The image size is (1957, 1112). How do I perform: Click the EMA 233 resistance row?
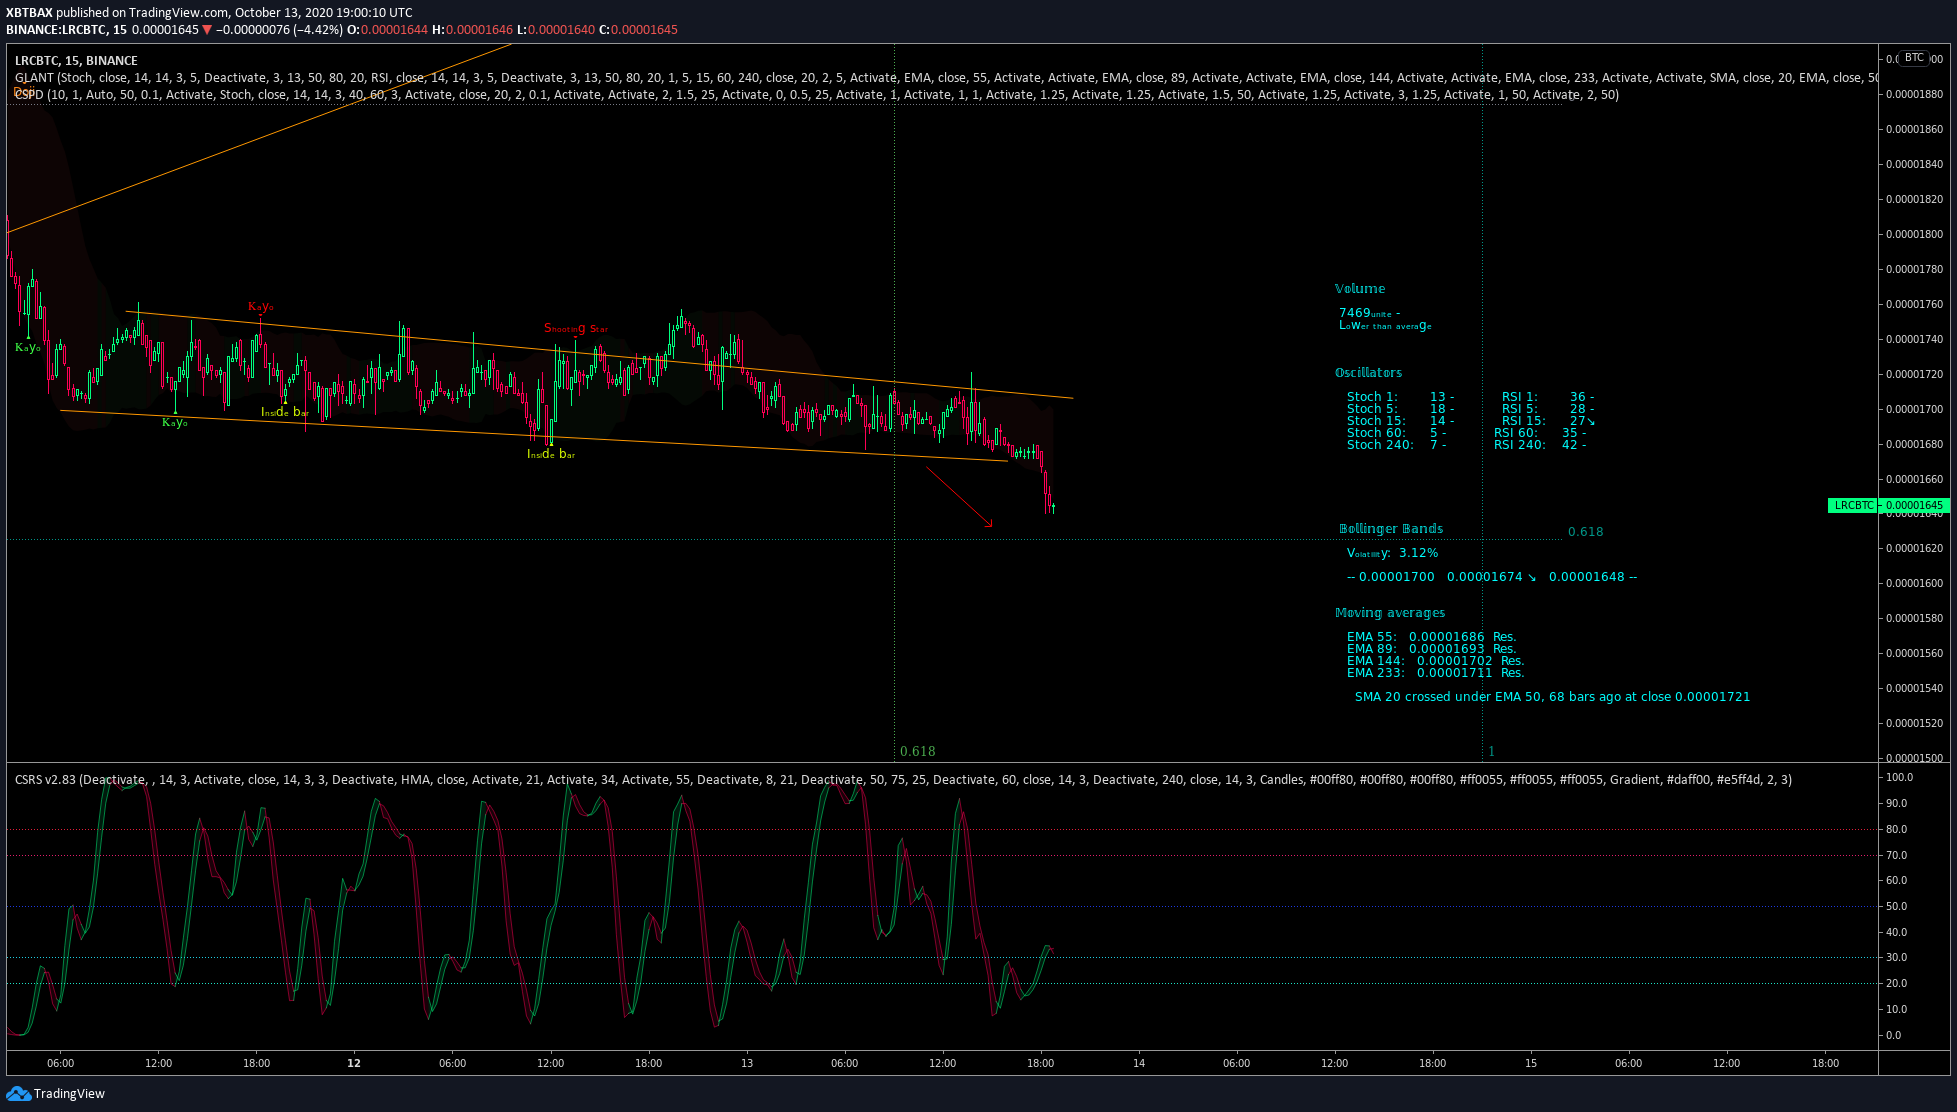tap(1436, 673)
